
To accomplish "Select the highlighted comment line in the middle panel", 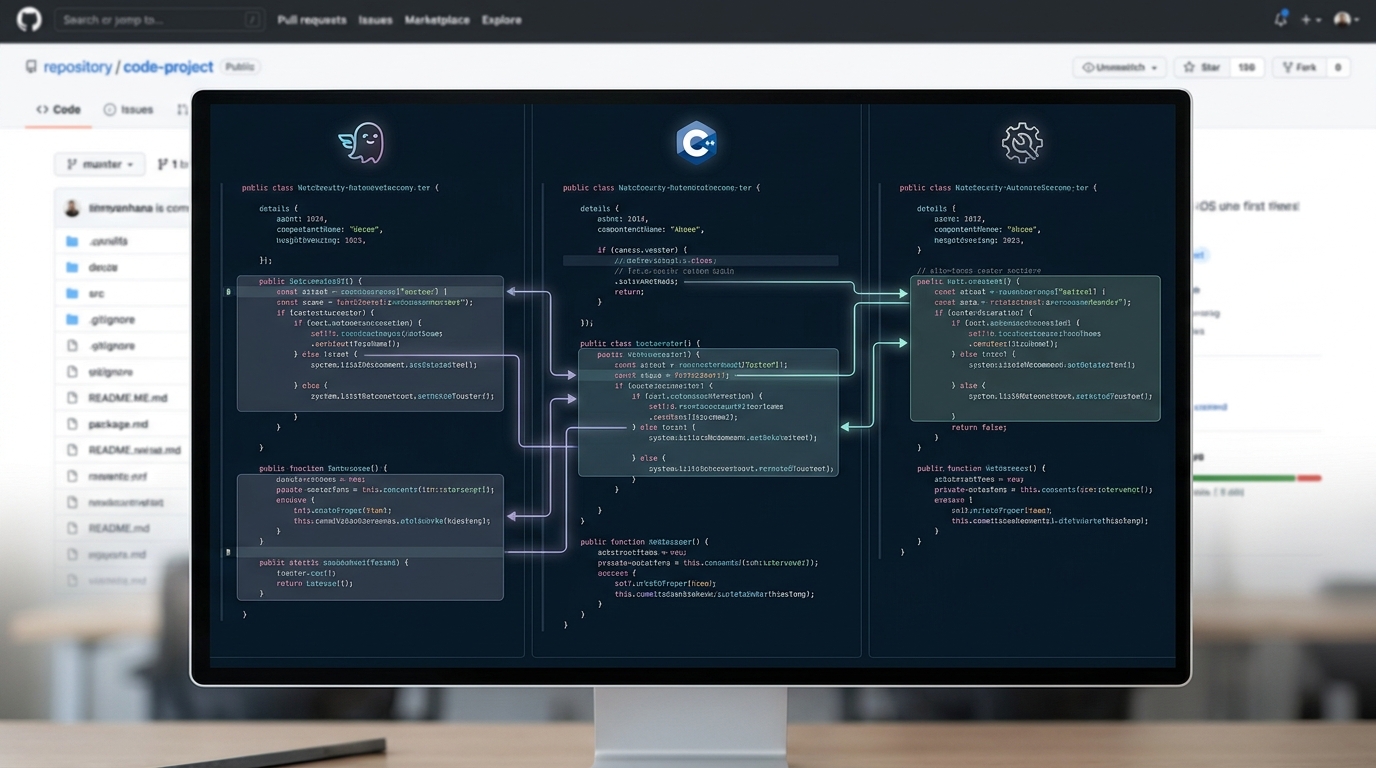I will click(700, 260).
